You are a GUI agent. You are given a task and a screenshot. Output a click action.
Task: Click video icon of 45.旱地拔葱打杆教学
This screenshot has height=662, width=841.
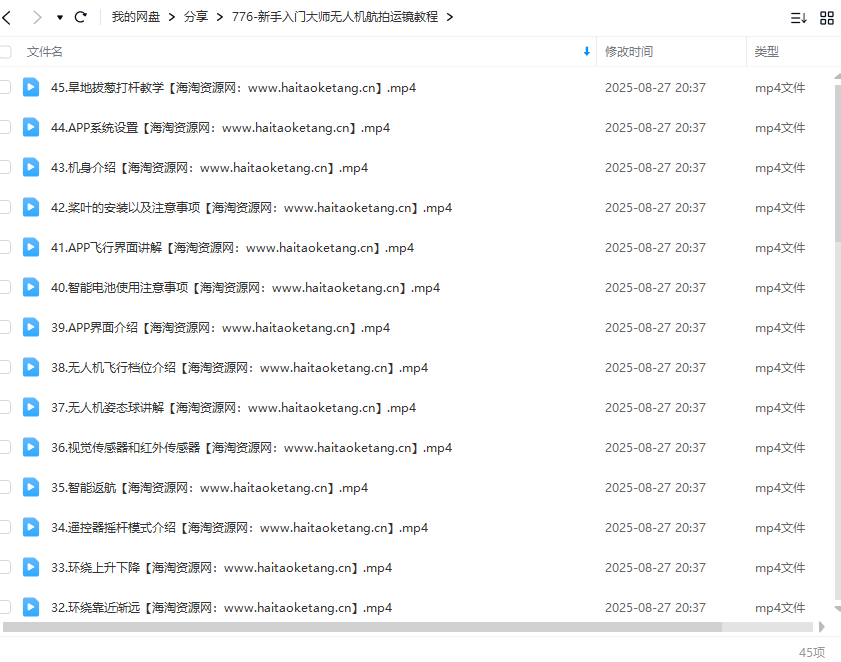click(31, 87)
